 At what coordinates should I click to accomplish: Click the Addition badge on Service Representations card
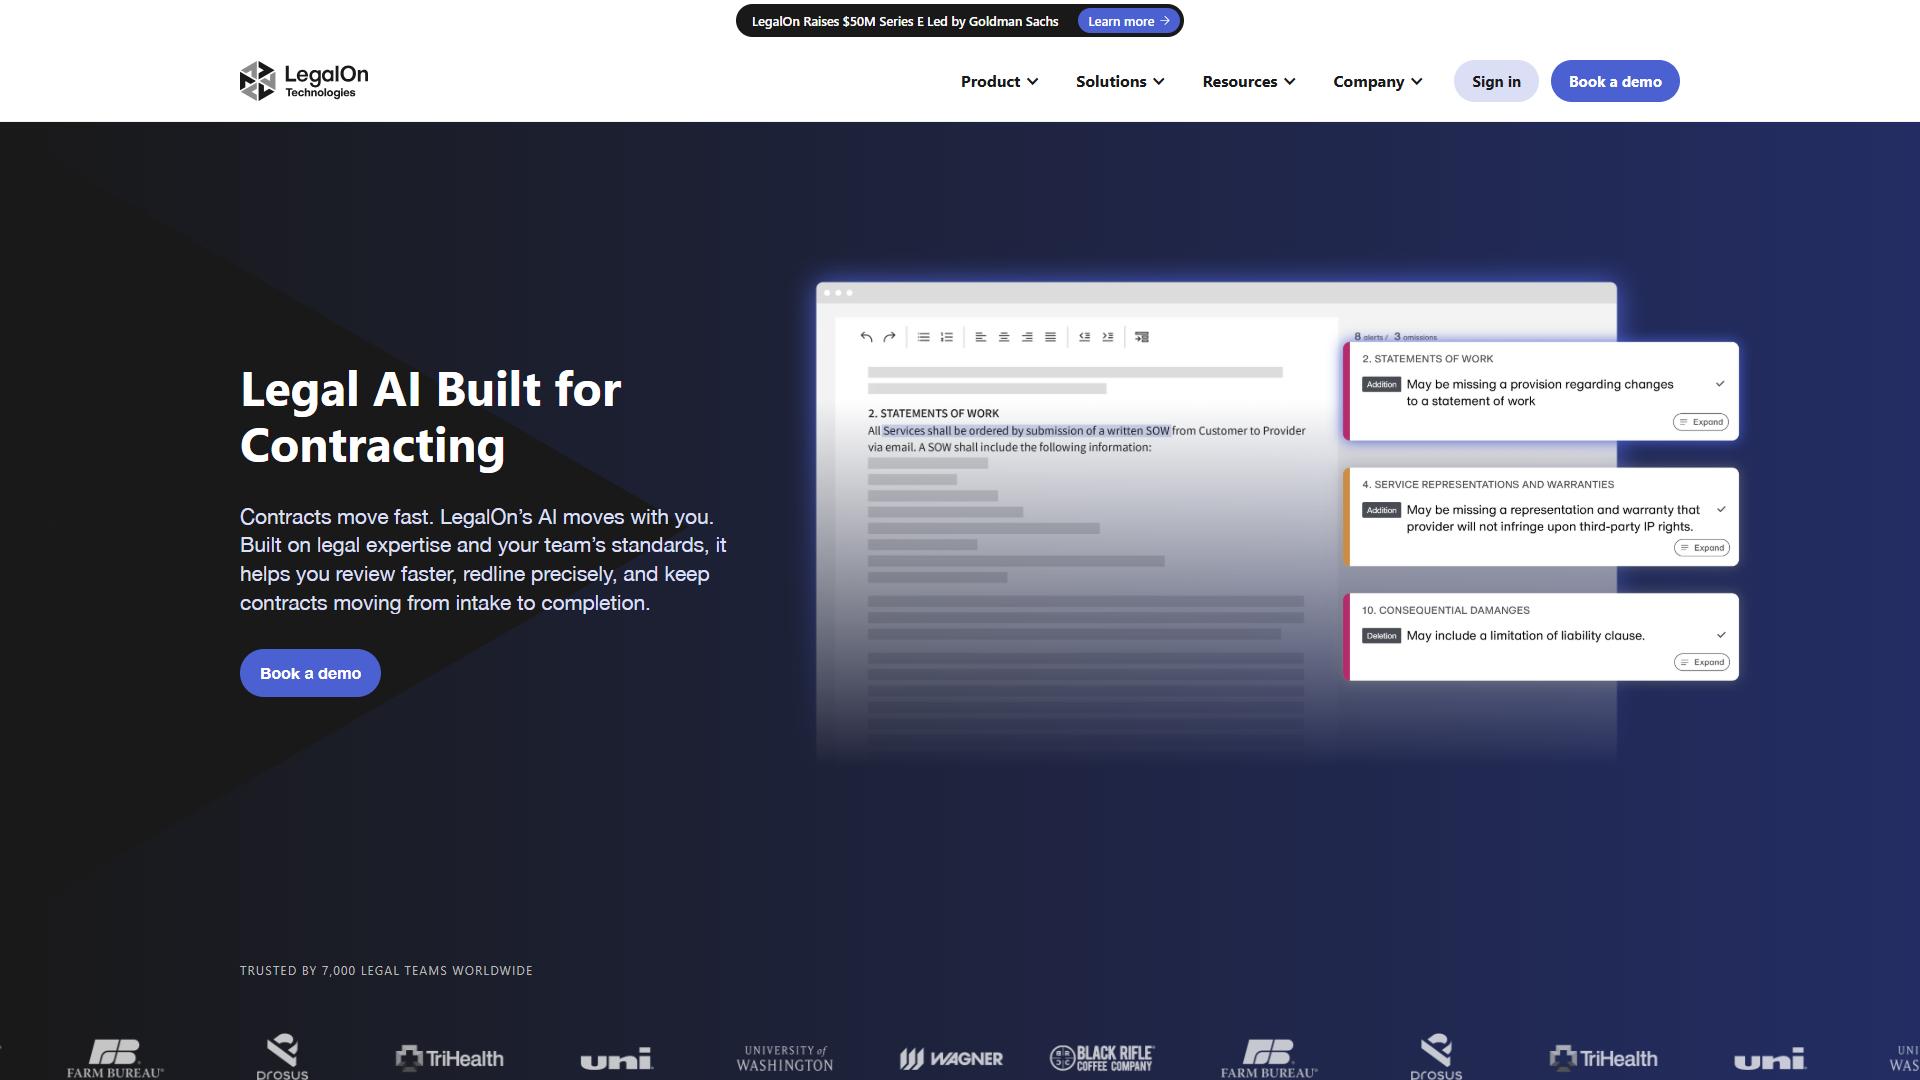[1381, 510]
